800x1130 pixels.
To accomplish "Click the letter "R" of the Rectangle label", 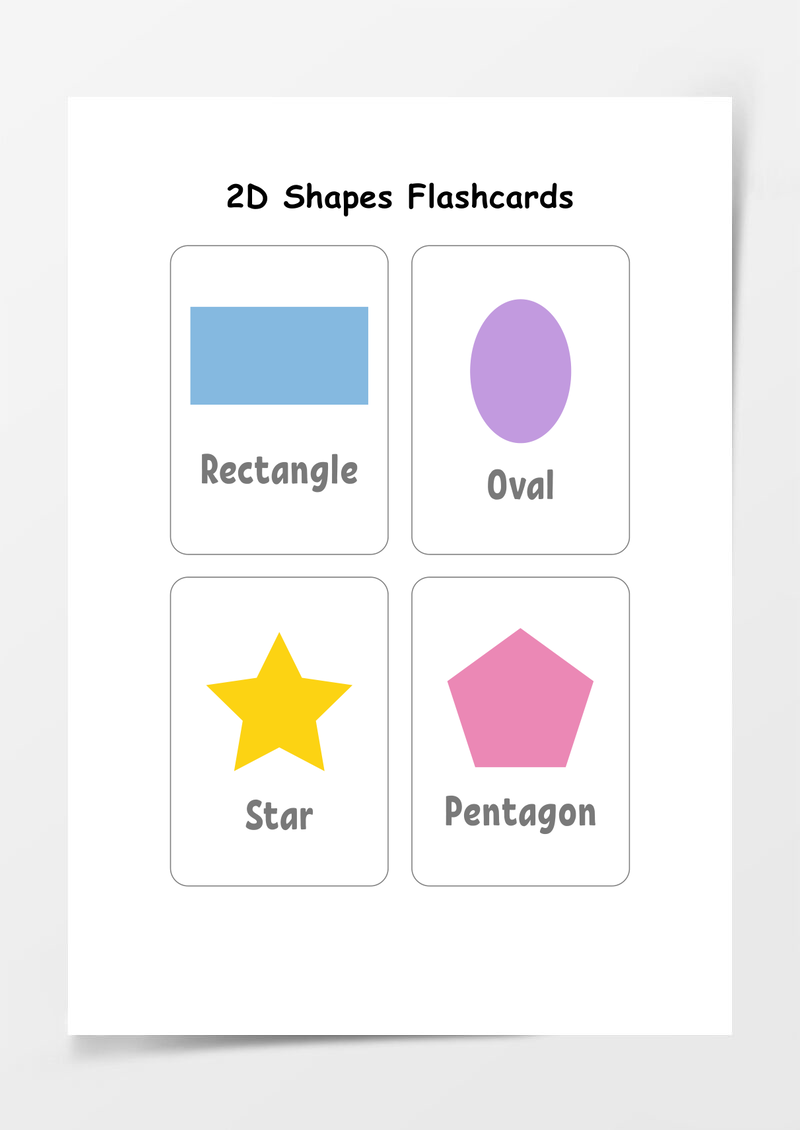I will (x=210, y=468).
